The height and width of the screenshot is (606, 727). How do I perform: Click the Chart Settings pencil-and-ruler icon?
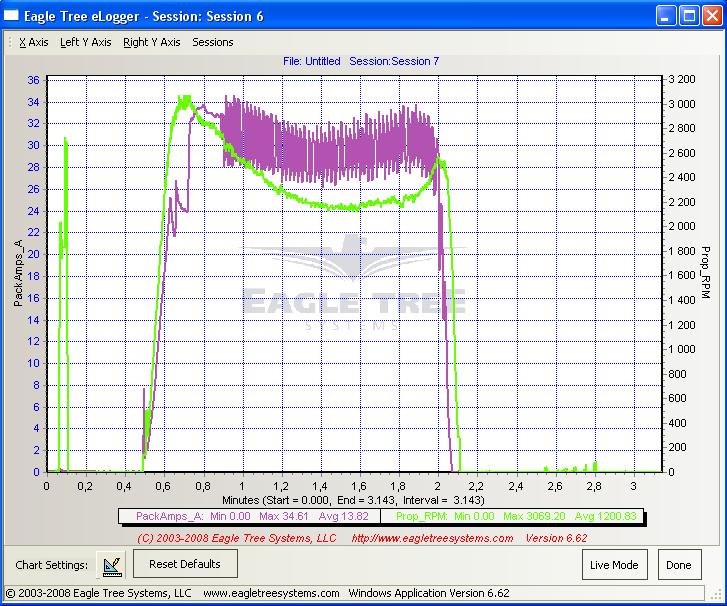(x=111, y=565)
